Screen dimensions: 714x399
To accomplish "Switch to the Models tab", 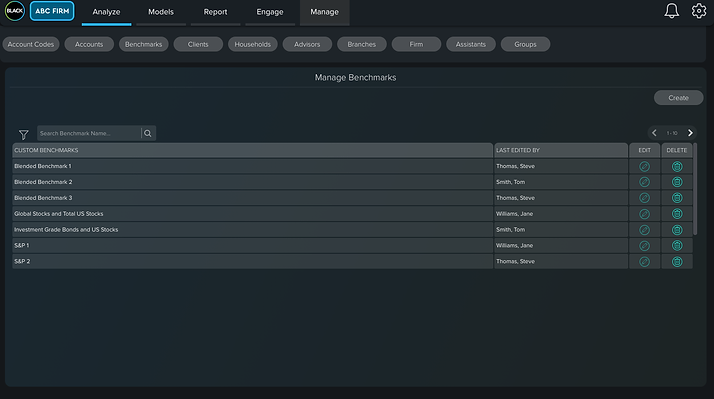I will click(161, 12).
